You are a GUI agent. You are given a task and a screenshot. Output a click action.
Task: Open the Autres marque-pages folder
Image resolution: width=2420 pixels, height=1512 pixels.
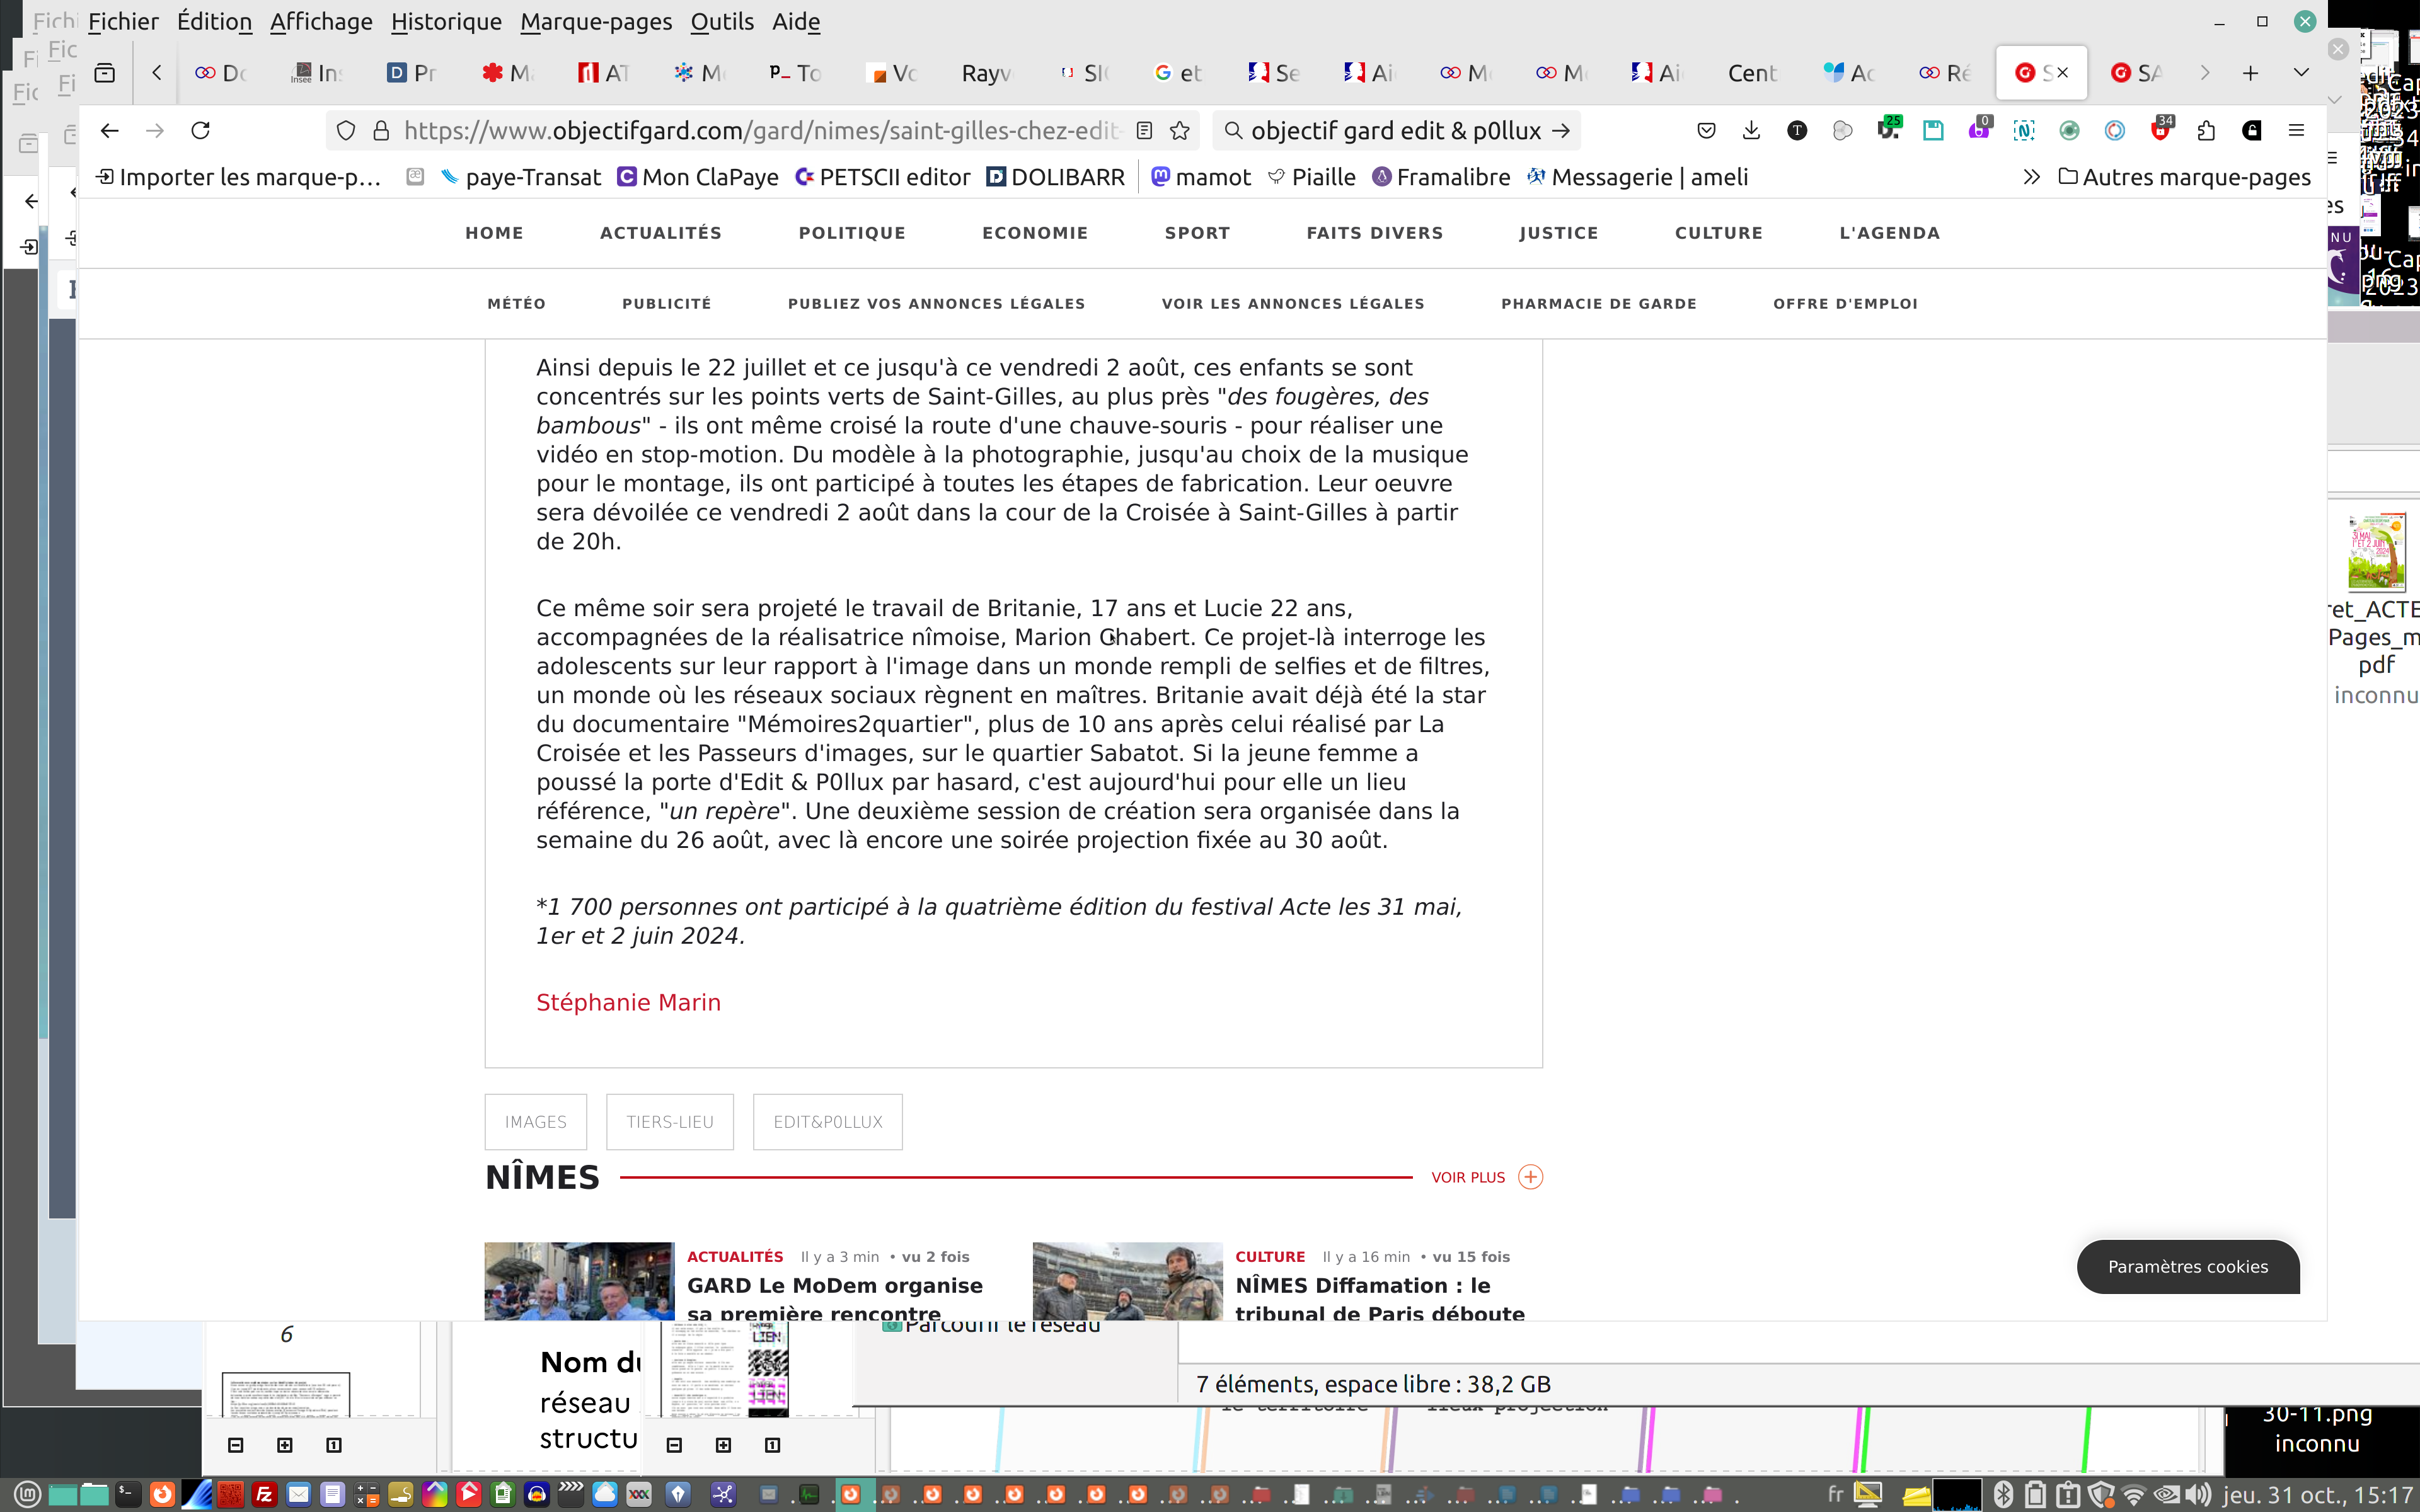tap(2185, 177)
